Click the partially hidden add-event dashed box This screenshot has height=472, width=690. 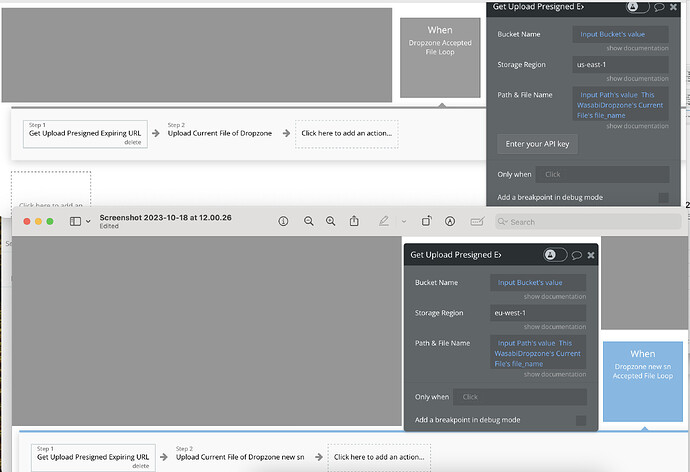coord(51,189)
